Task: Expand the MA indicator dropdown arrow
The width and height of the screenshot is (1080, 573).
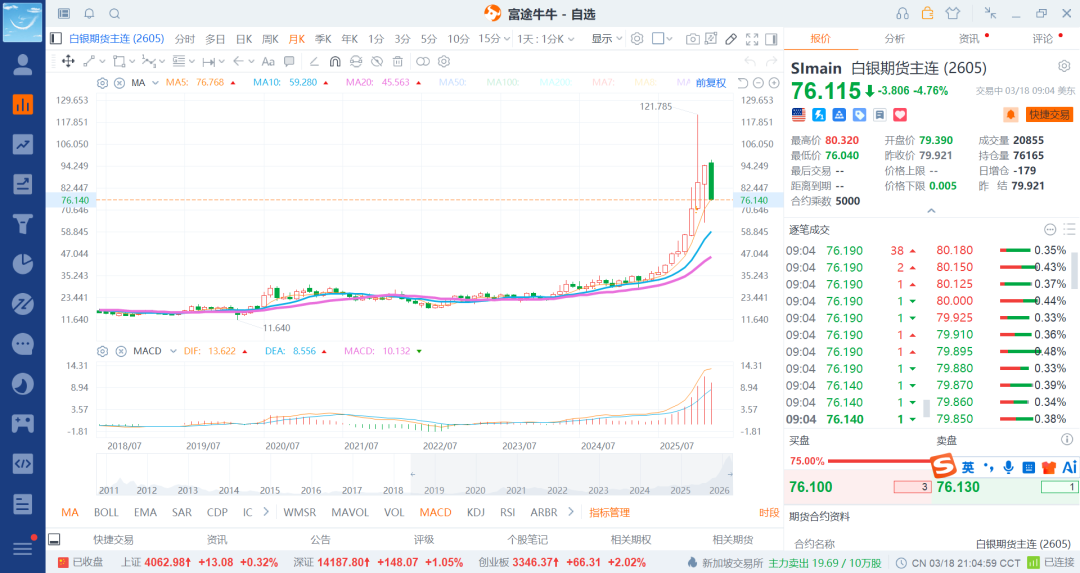Action: coord(155,83)
